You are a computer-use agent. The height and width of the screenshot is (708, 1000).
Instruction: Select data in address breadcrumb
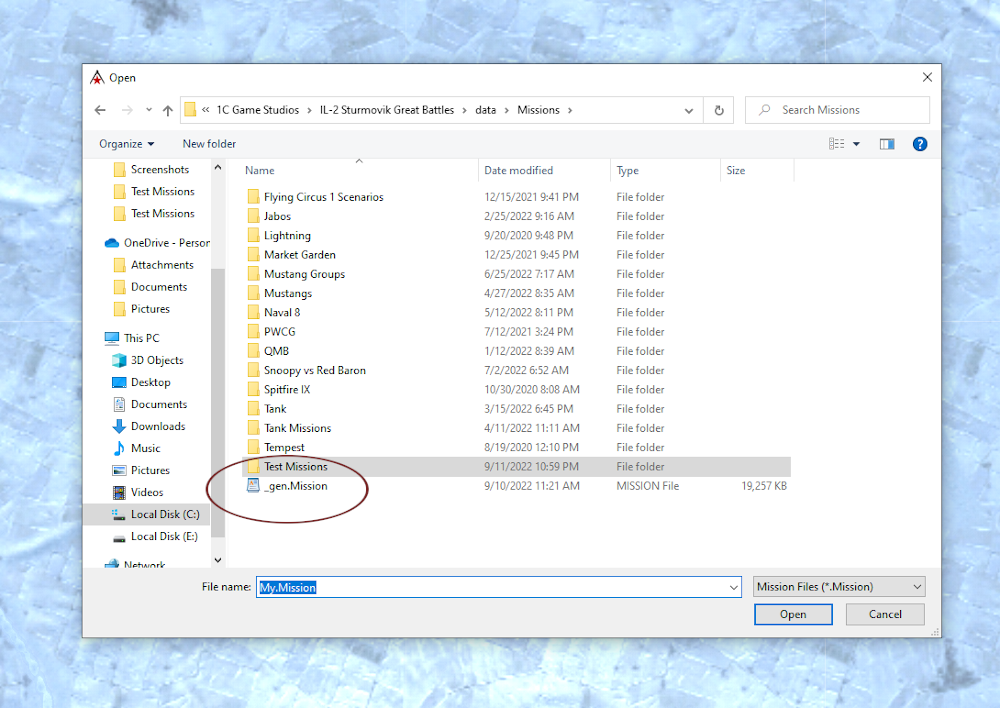tap(485, 110)
